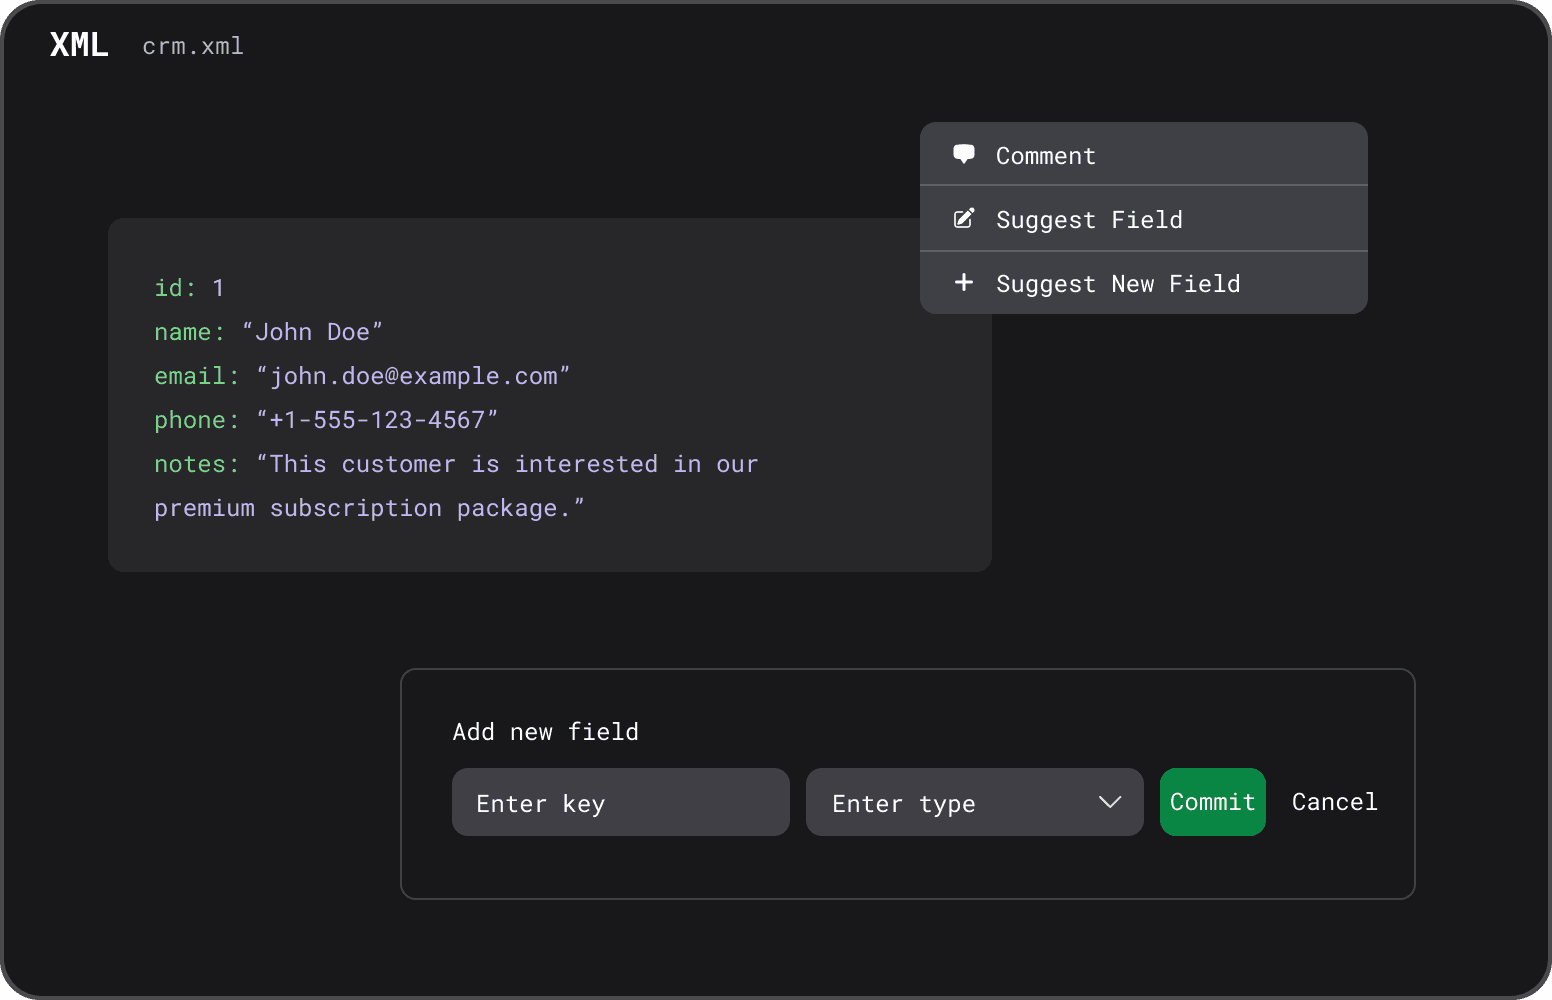This screenshot has height=1000, width=1552.
Task: Click the plus icon beside Suggest New Field
Action: point(964,282)
